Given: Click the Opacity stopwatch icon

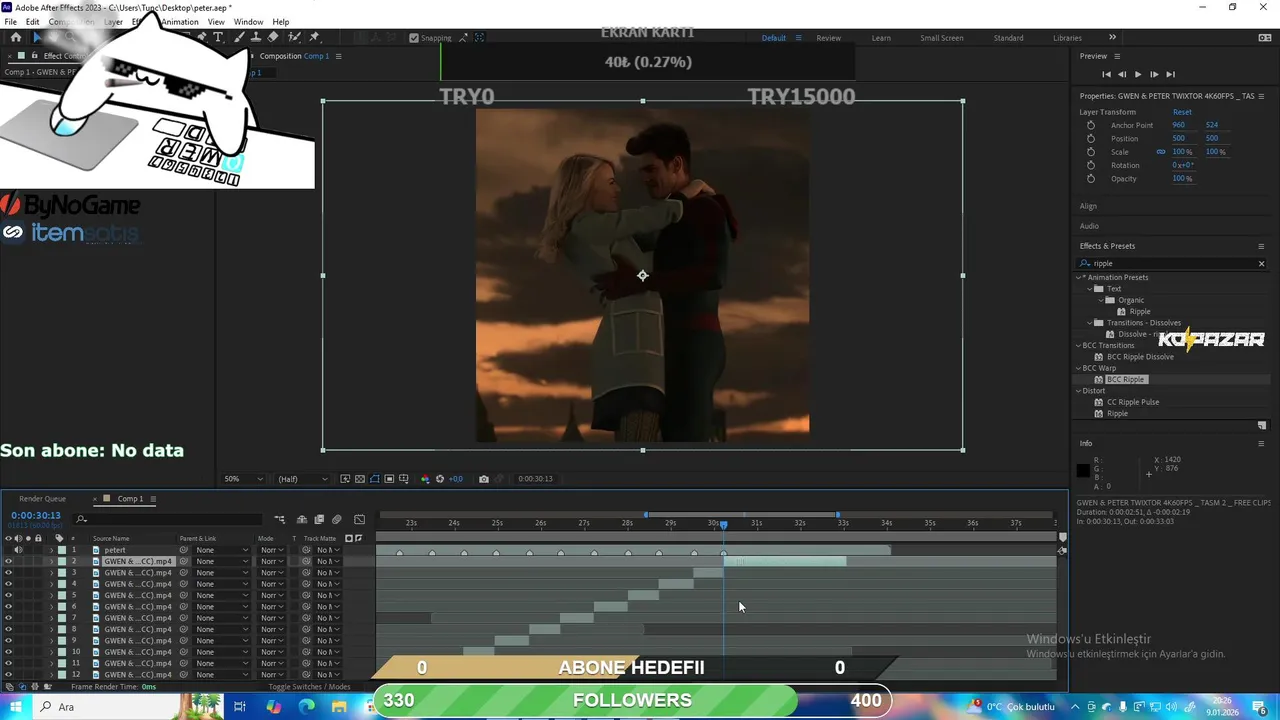Looking at the screenshot, I should click(x=1091, y=178).
